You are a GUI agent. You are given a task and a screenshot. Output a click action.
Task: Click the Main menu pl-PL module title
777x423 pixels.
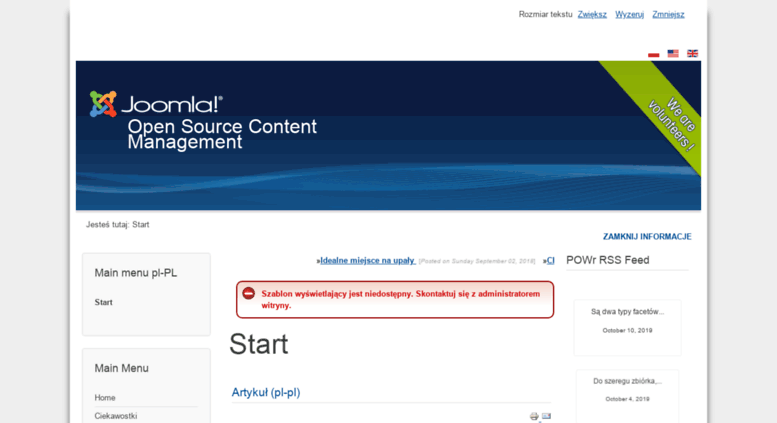click(136, 273)
